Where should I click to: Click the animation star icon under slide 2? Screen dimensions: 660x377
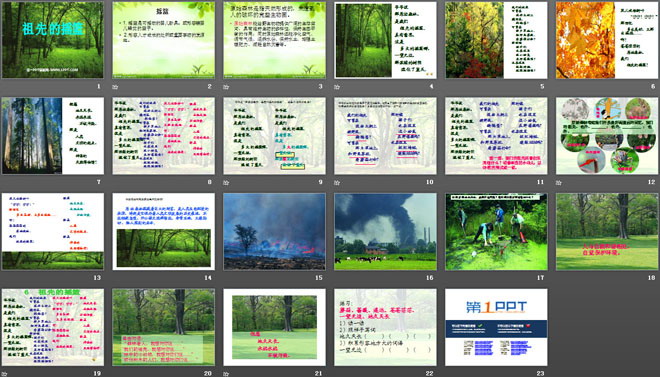tap(115, 87)
